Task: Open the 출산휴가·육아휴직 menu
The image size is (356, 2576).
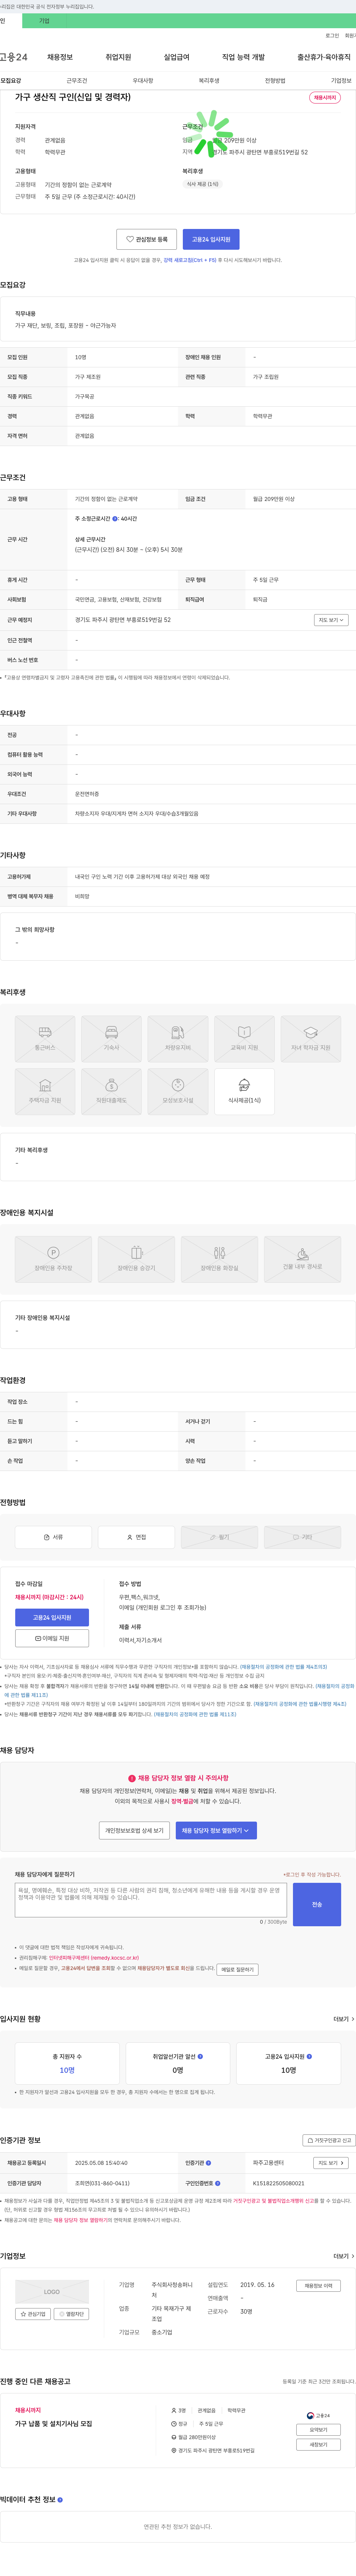Action: [x=324, y=57]
